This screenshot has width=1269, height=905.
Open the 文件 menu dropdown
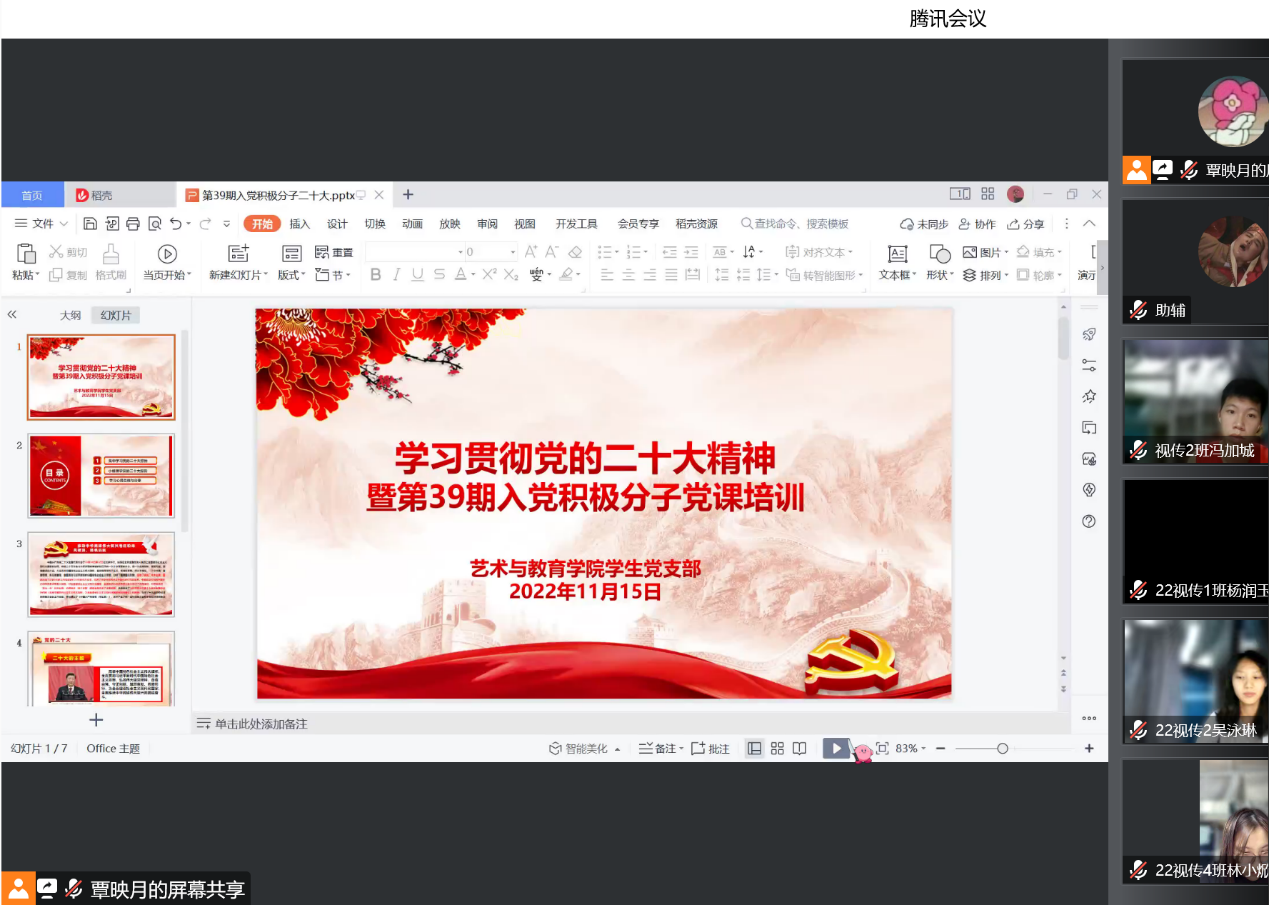click(x=42, y=224)
